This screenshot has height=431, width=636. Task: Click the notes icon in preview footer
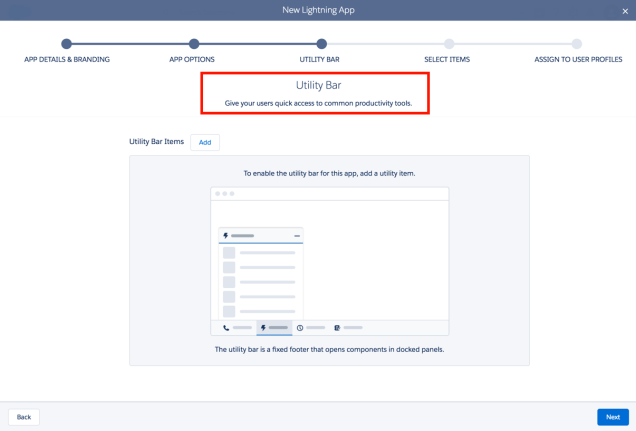(337, 328)
